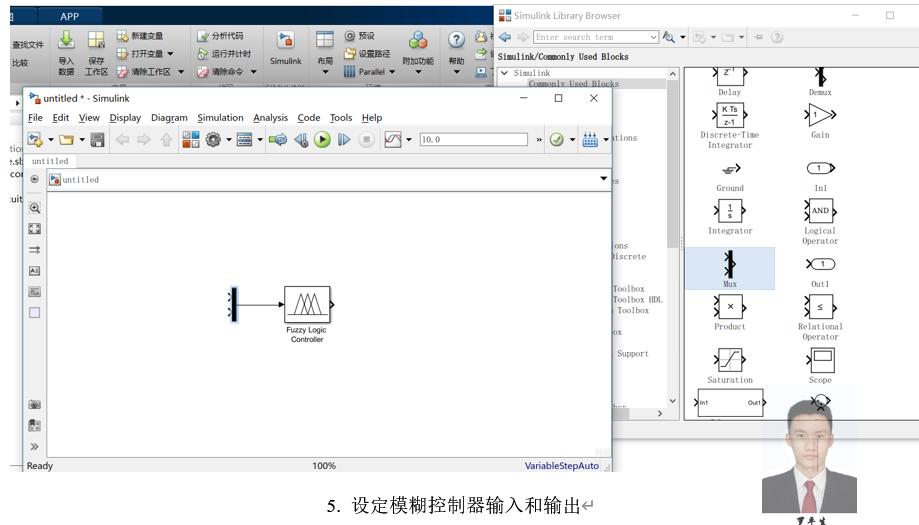
Task: Click the Area box tool in palette
Action: click(35, 313)
